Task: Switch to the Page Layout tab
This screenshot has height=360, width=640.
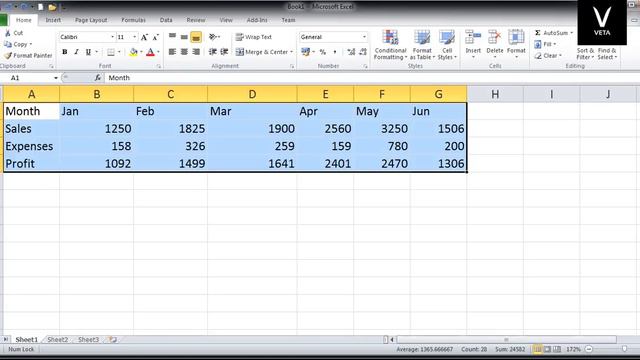Action: click(91, 20)
